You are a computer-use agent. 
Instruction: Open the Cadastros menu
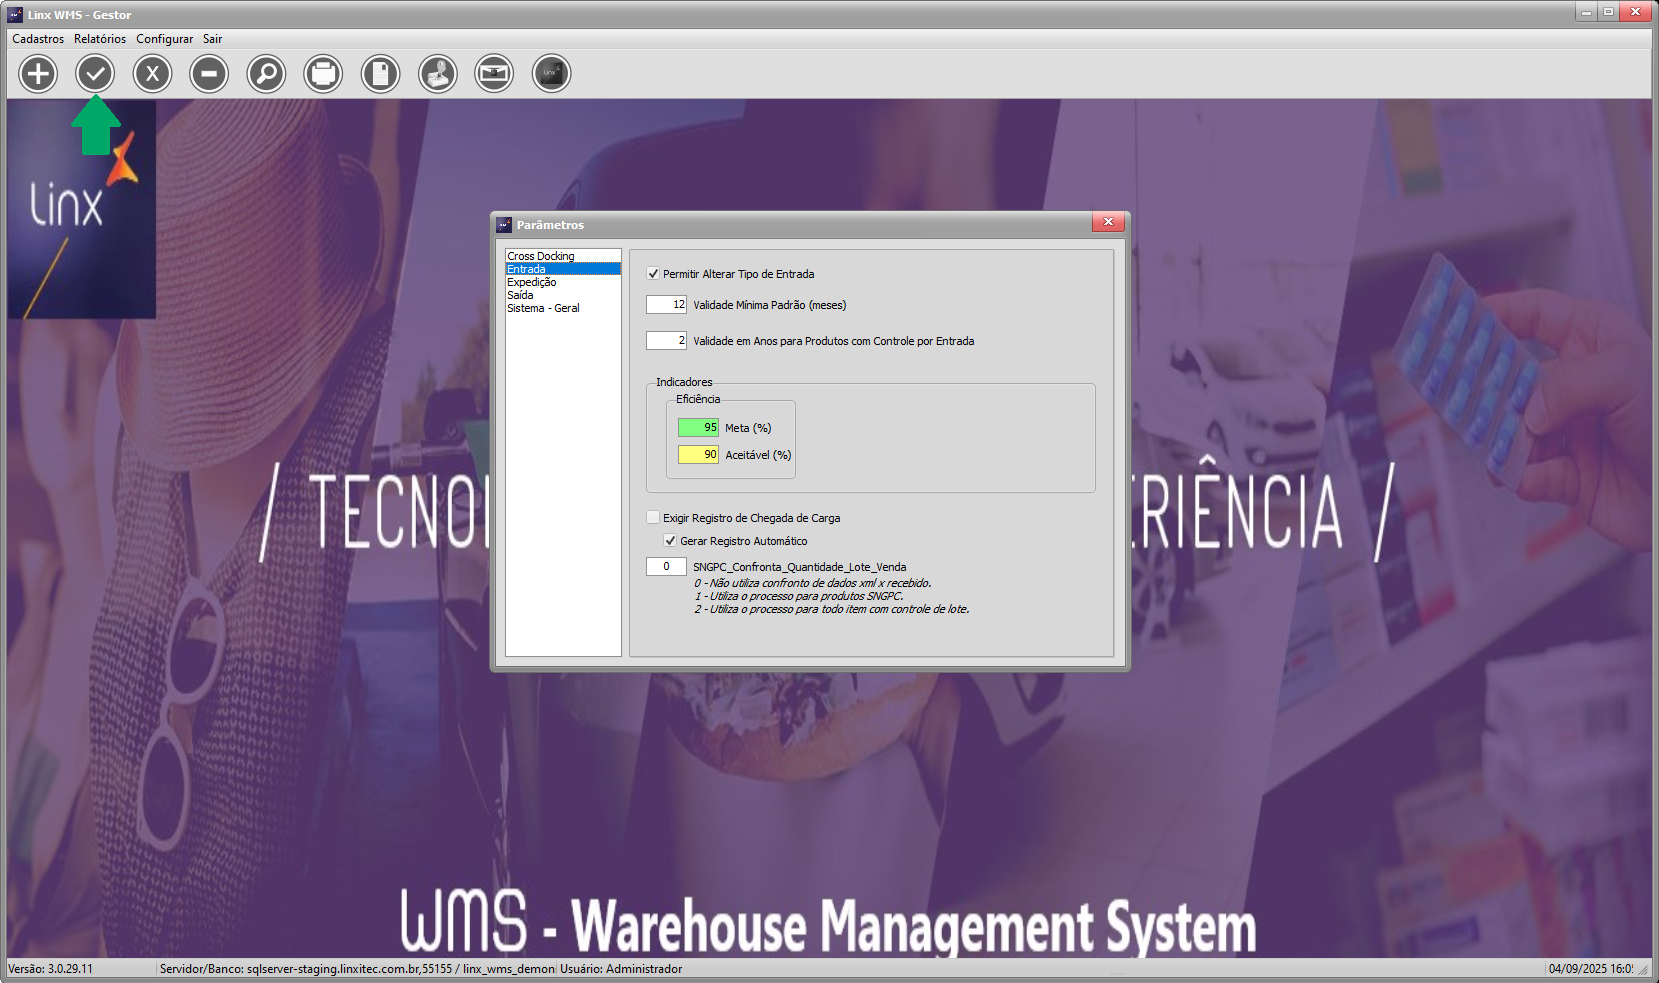click(38, 39)
